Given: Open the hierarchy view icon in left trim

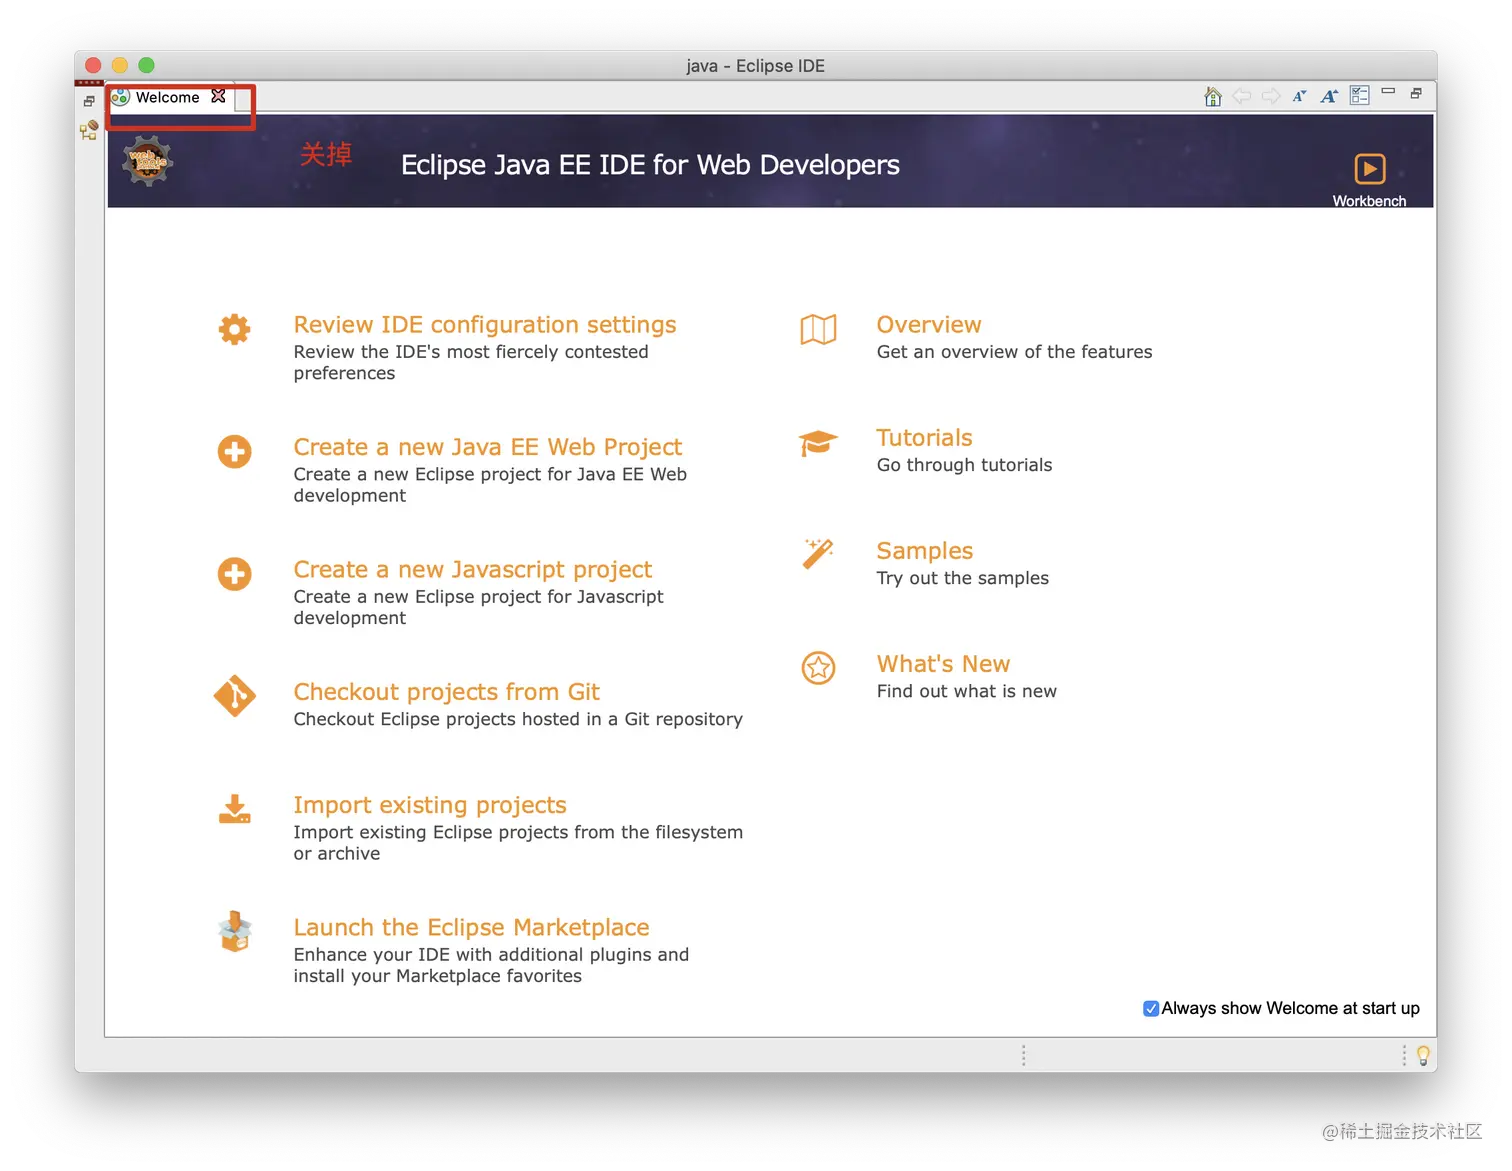Looking at the screenshot, I should (89, 130).
